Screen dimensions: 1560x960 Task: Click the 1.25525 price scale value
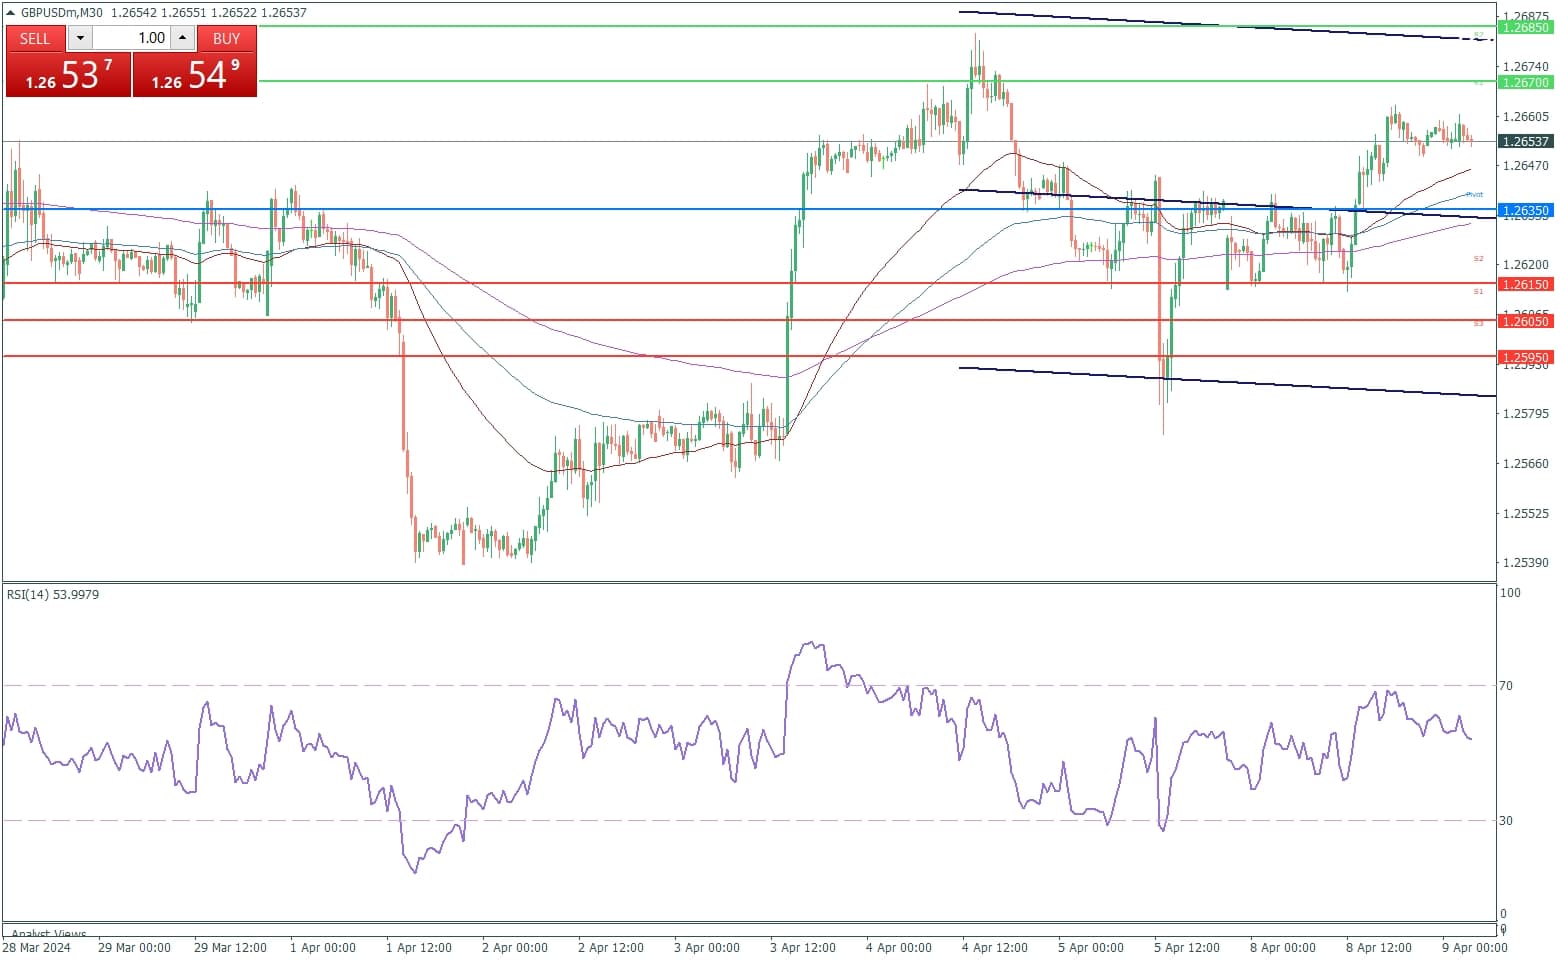tap(1526, 514)
